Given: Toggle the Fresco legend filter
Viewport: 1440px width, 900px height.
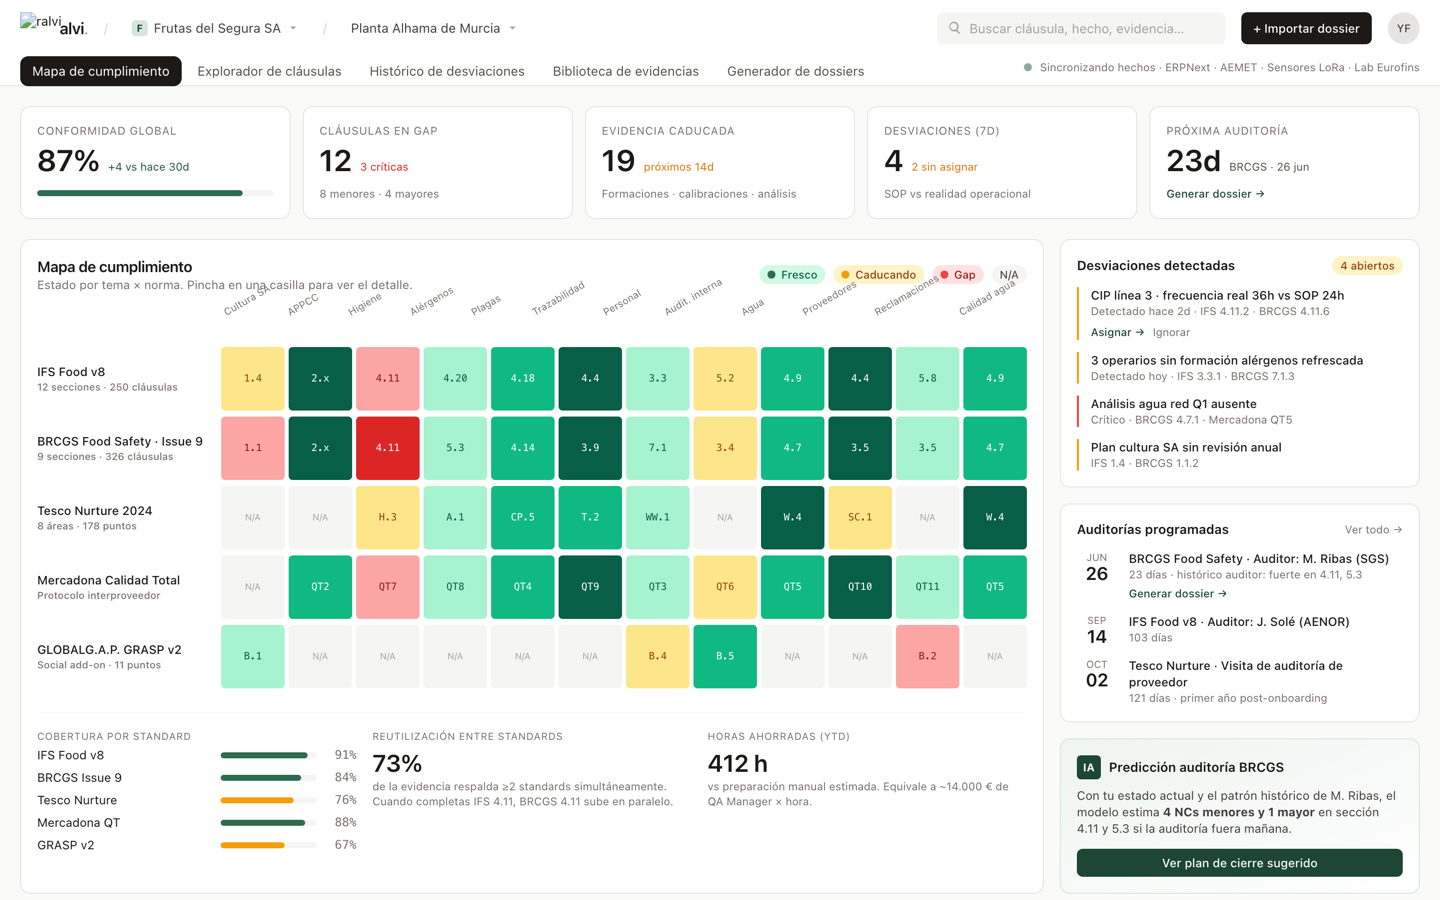Looking at the screenshot, I should click(x=792, y=275).
